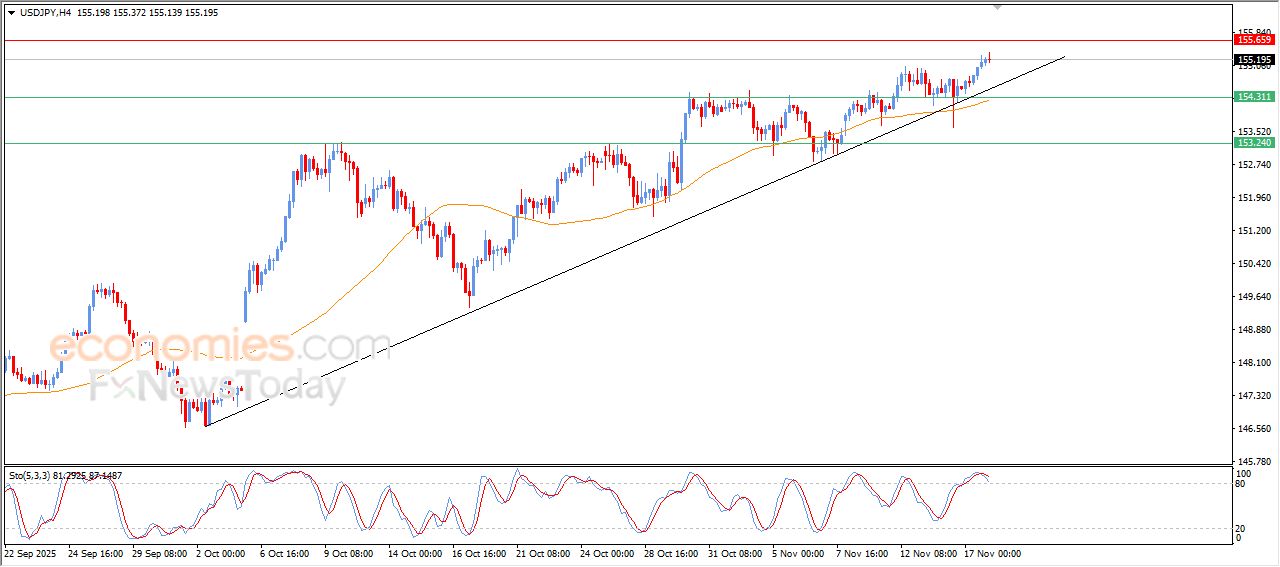Select the green 153.240 level label
This screenshot has width=1280, height=567.
point(1254,143)
